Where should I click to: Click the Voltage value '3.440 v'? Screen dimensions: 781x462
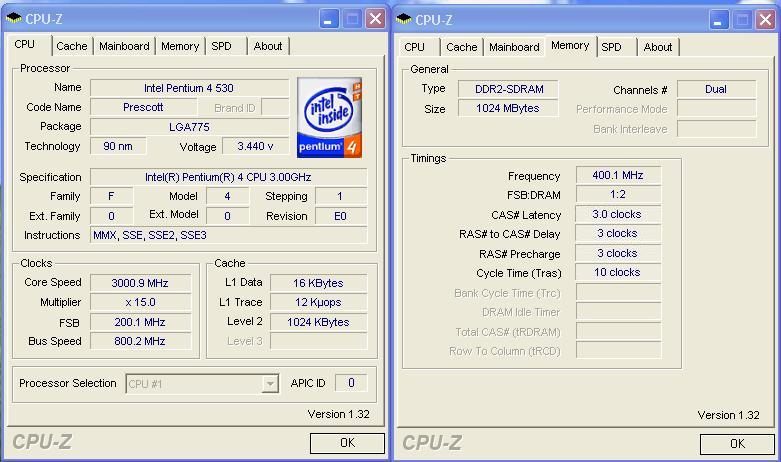[255, 146]
